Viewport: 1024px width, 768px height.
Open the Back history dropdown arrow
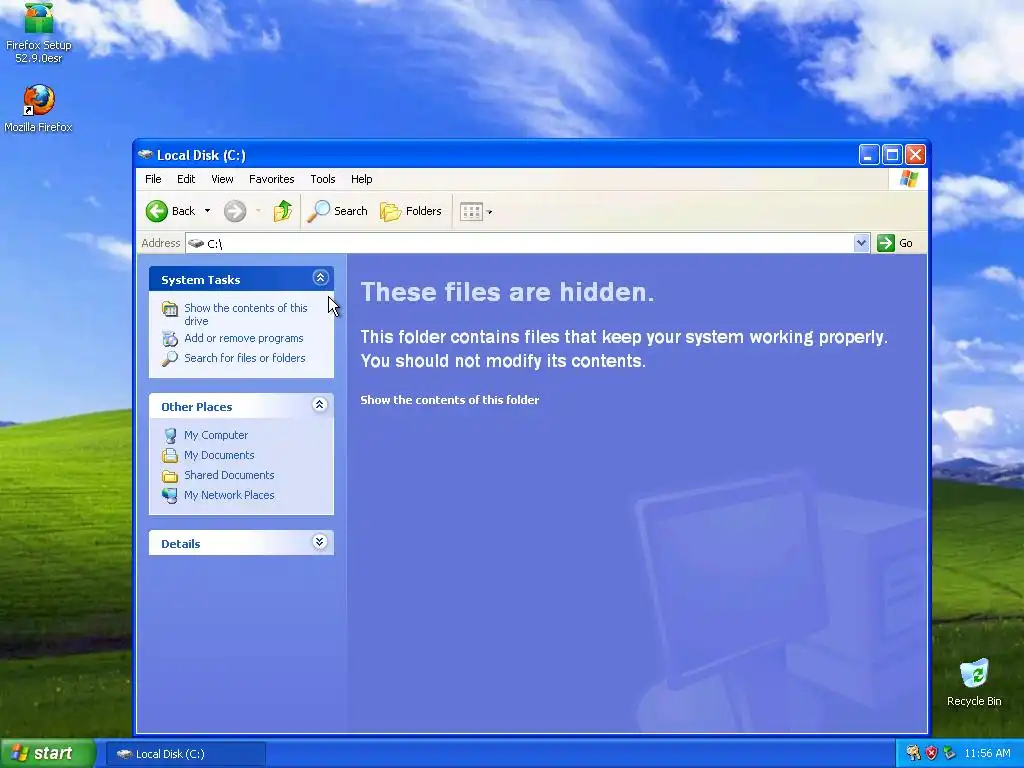click(x=208, y=211)
